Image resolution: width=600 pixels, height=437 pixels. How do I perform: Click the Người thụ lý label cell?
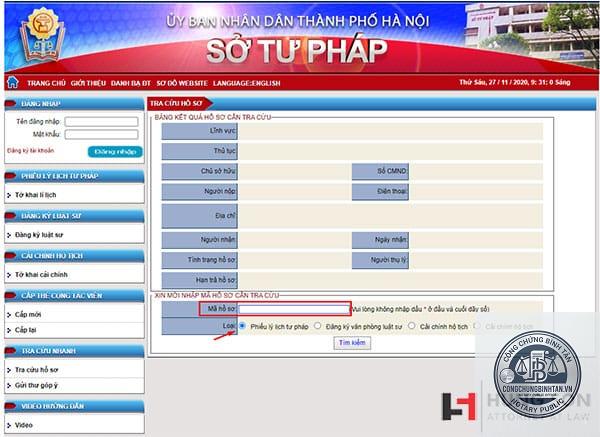point(380,260)
